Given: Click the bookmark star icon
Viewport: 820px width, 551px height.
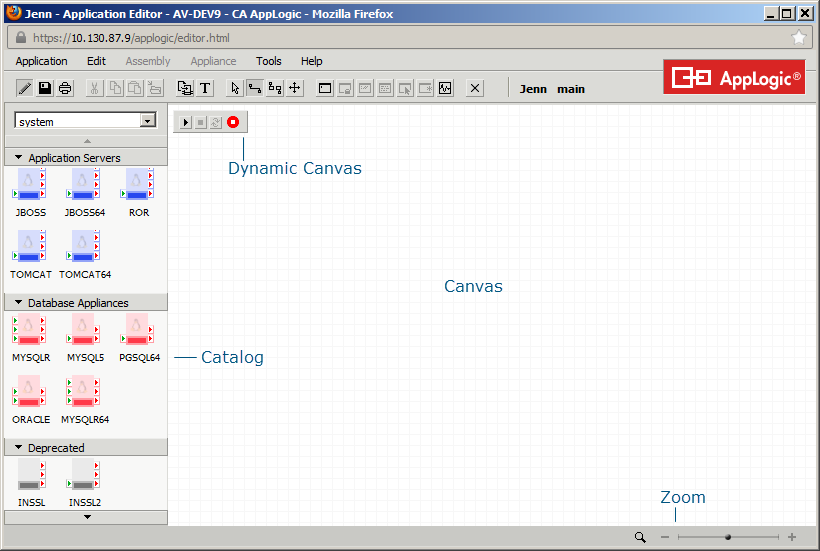Looking at the screenshot, I should tap(799, 38).
